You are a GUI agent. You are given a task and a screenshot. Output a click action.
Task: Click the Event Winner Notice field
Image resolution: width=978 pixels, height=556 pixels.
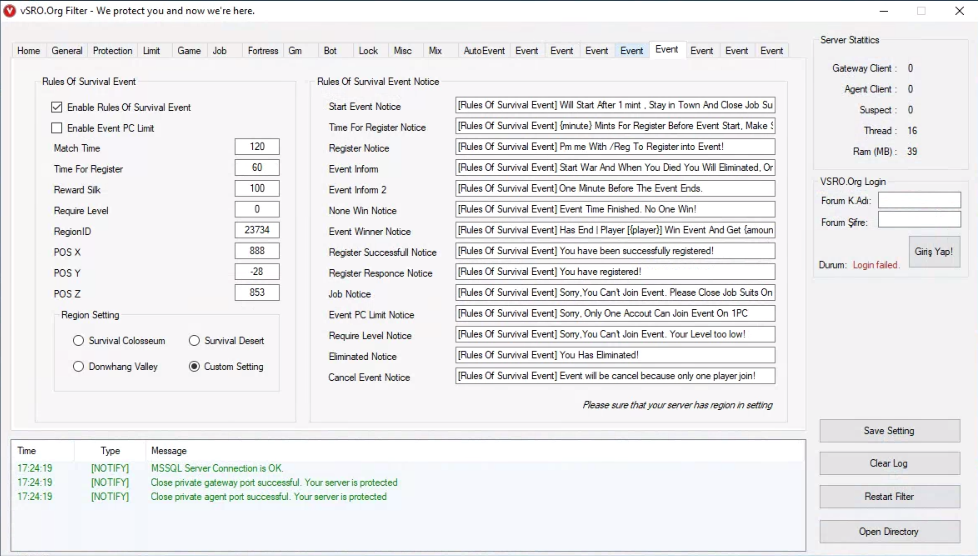tap(615, 230)
